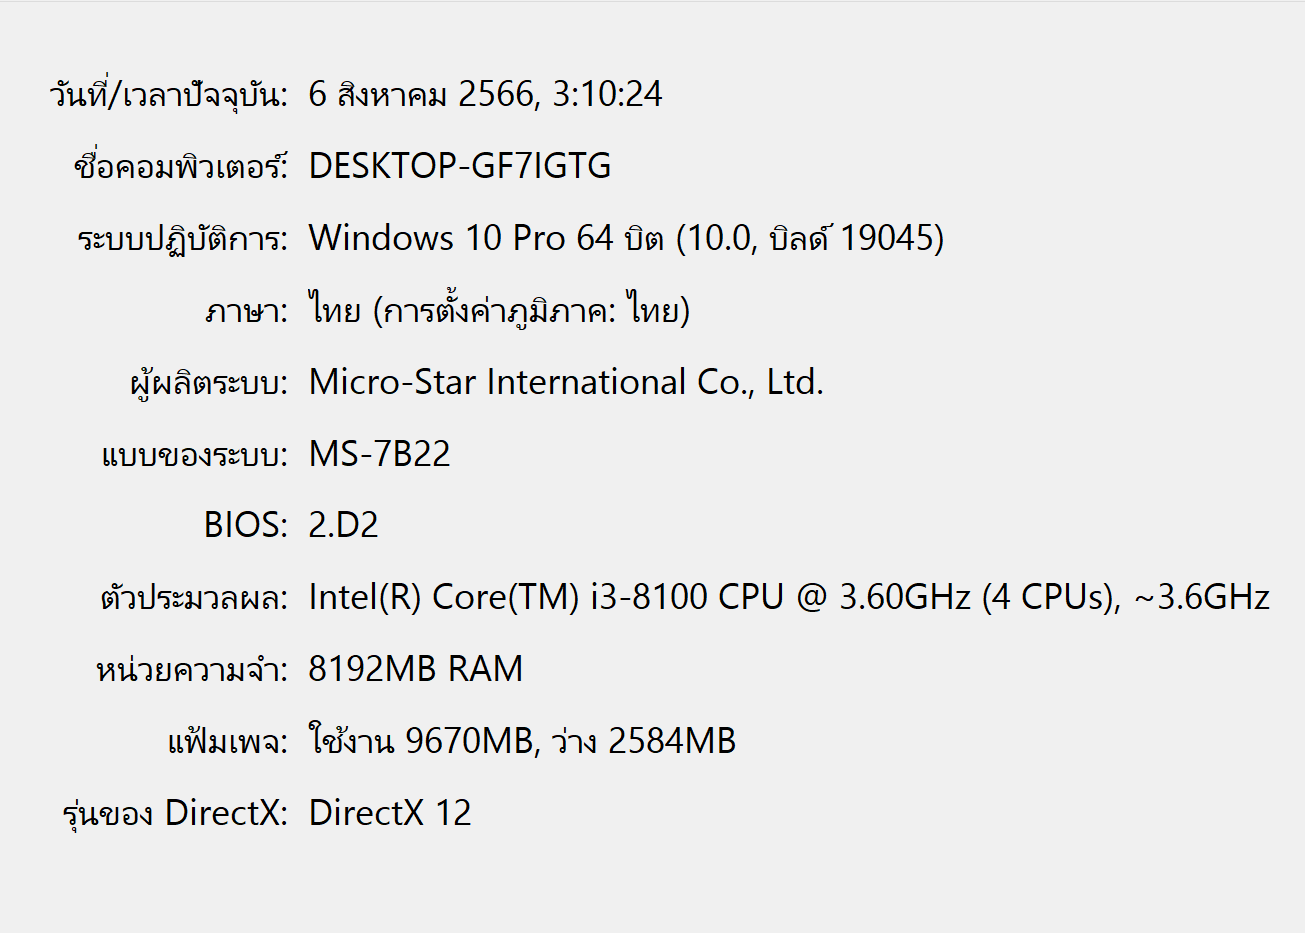This screenshot has height=933, width=1305.
Task: Click the system model value MS-7B22
Action: point(379,454)
